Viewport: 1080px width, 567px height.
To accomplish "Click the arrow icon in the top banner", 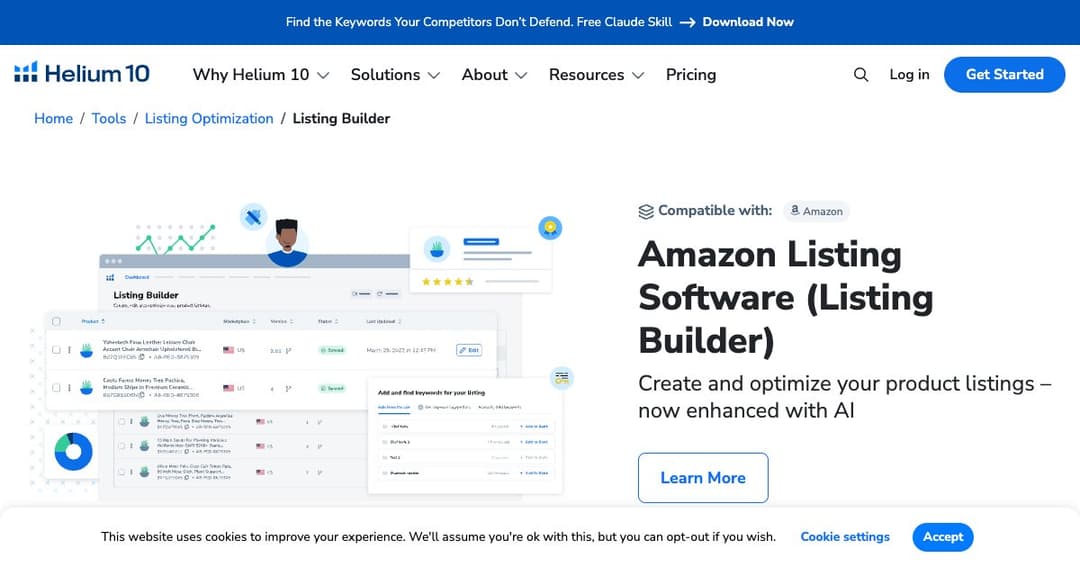I will point(687,22).
